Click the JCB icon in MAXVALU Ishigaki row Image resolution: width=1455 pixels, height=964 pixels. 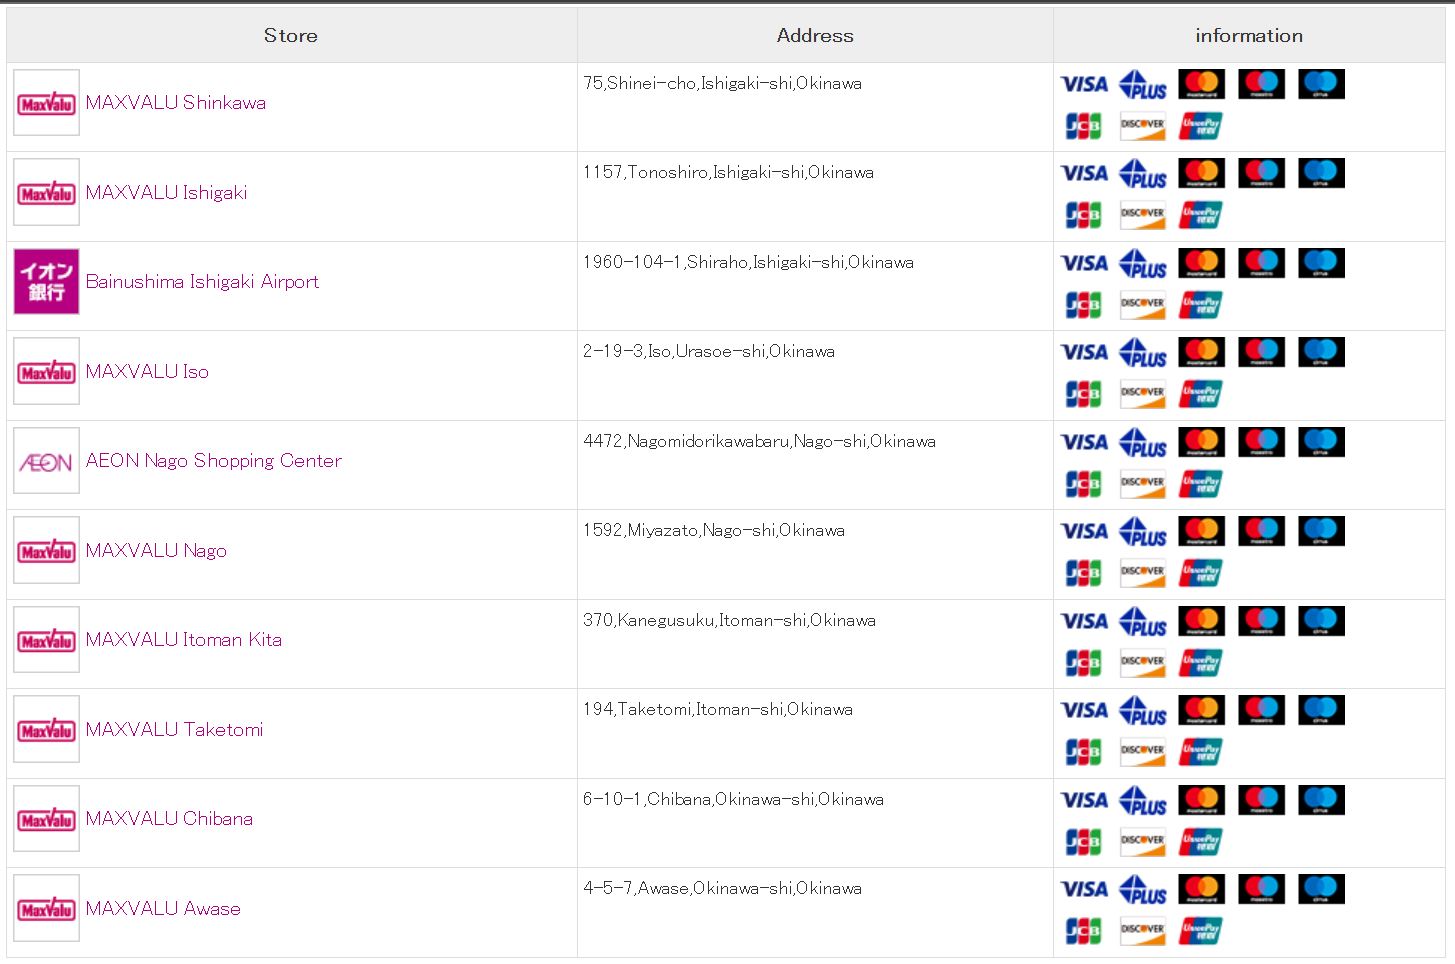click(x=1083, y=215)
